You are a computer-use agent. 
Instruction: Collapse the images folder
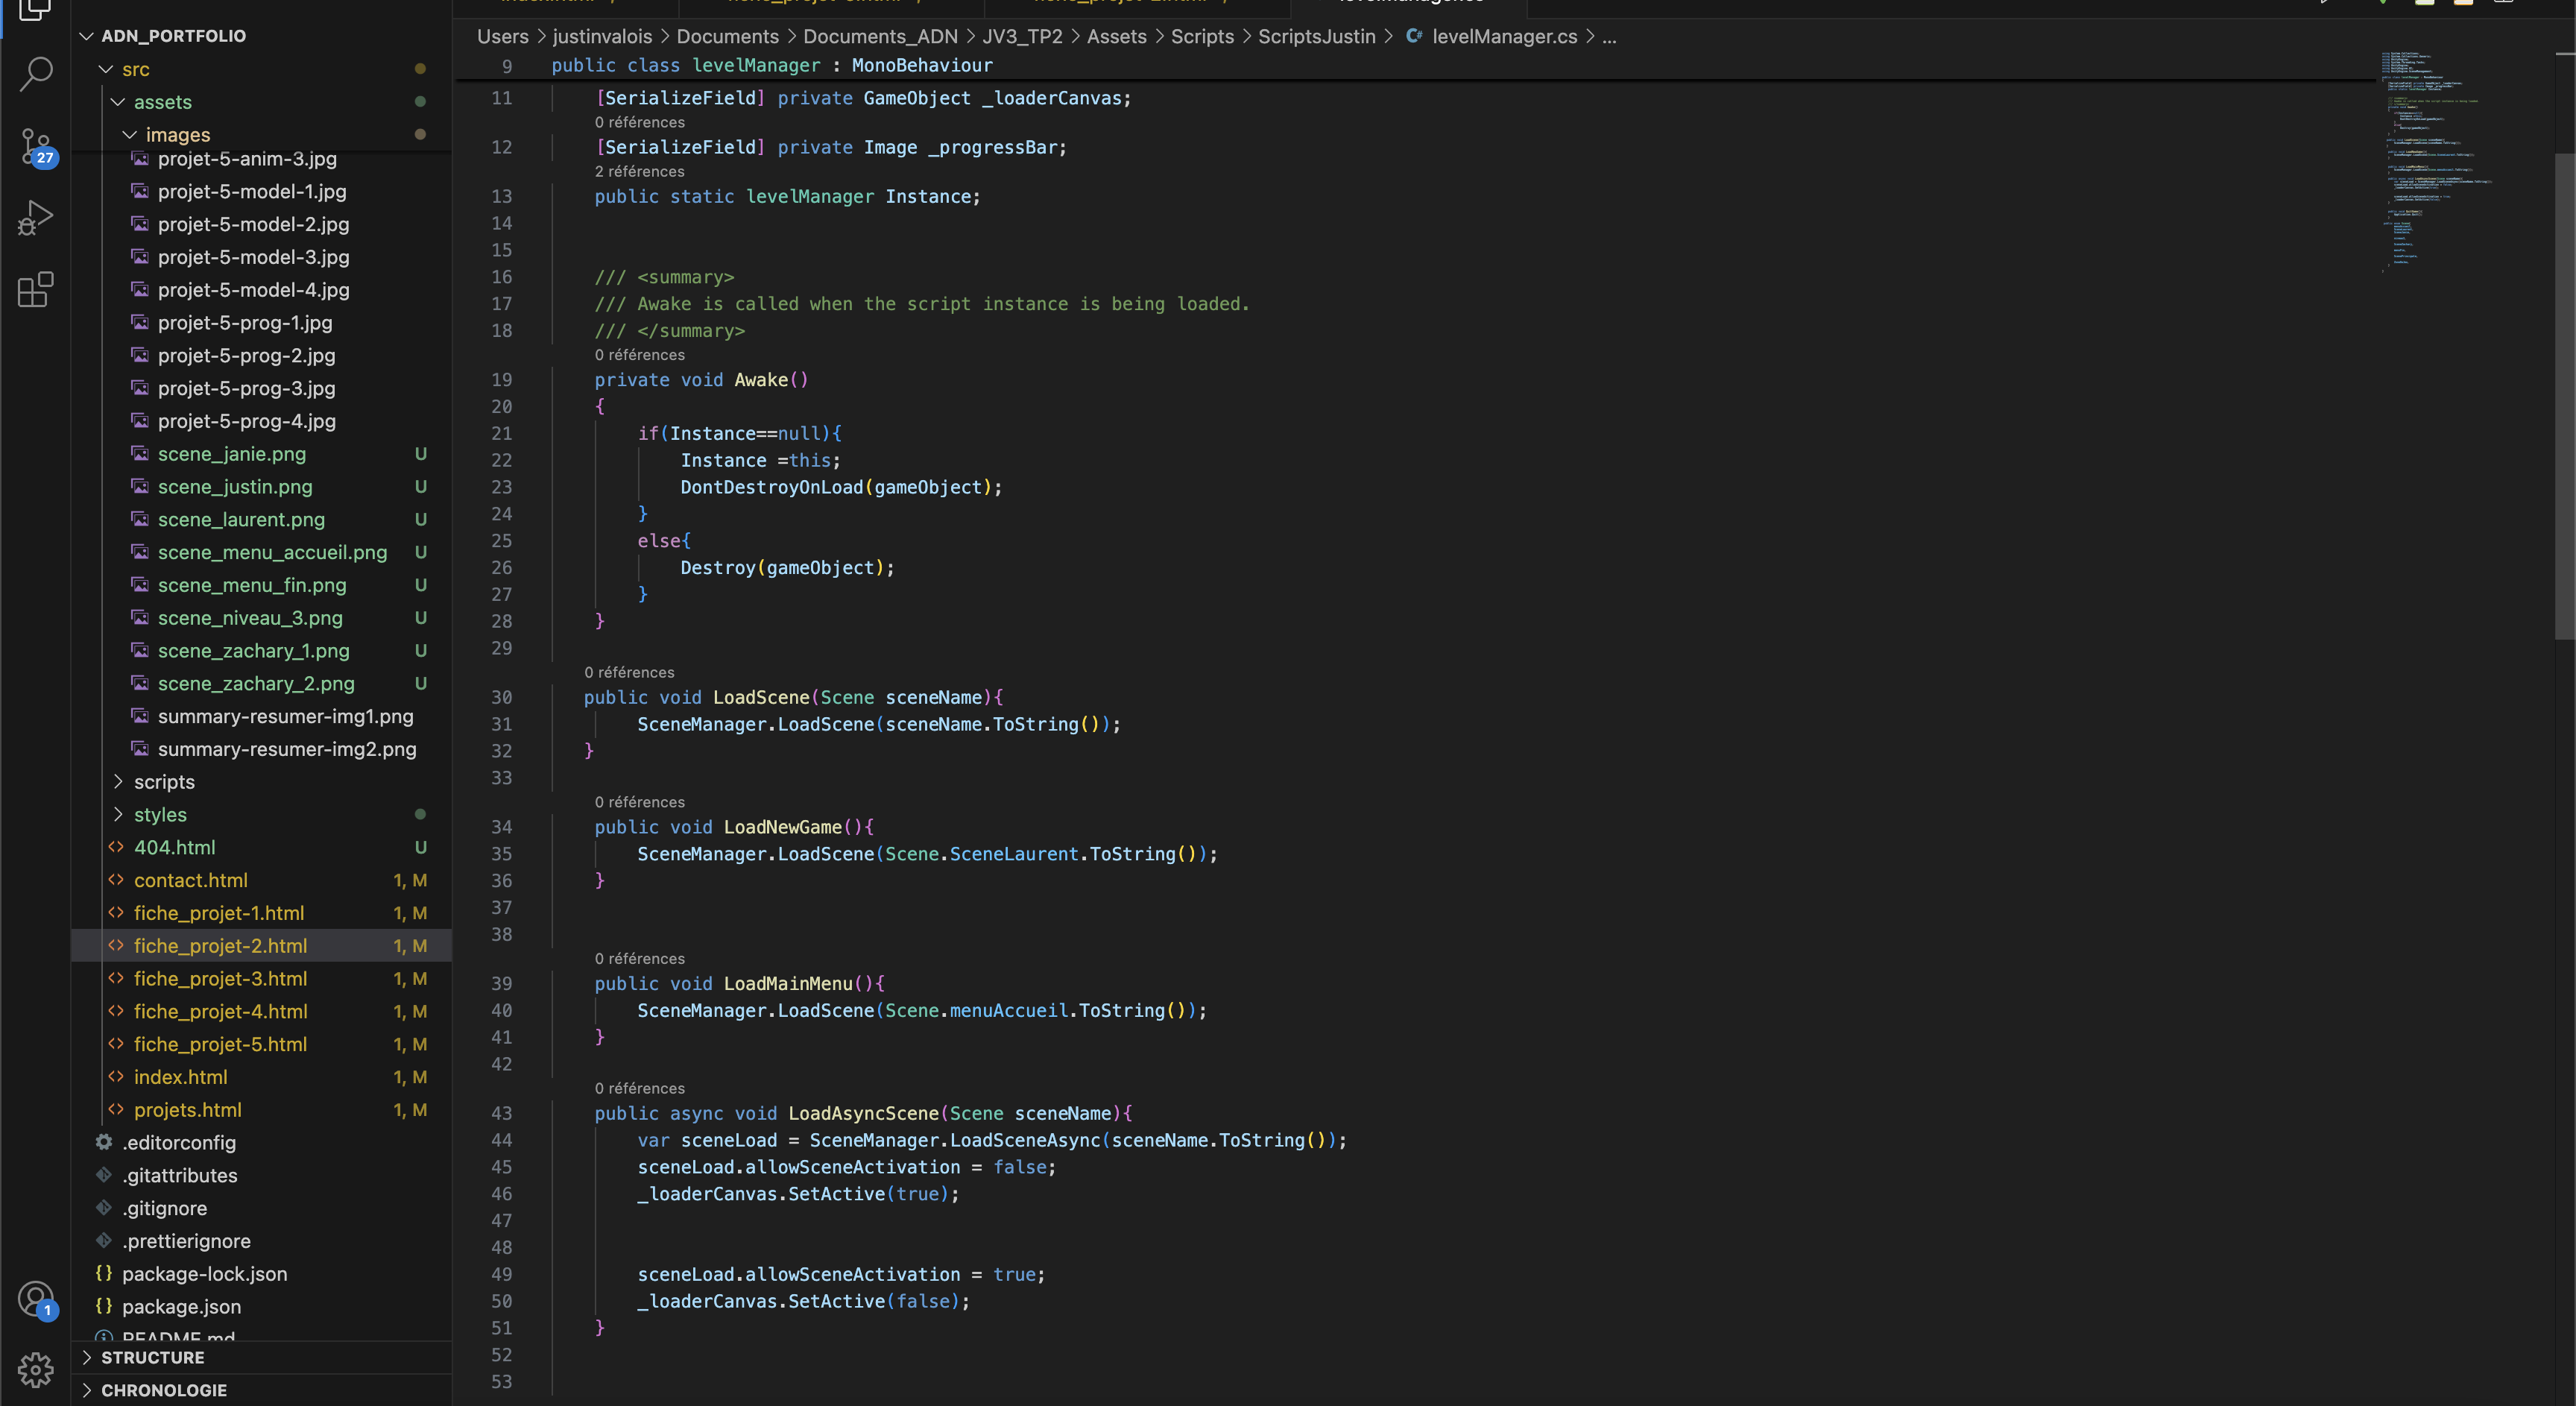click(130, 134)
